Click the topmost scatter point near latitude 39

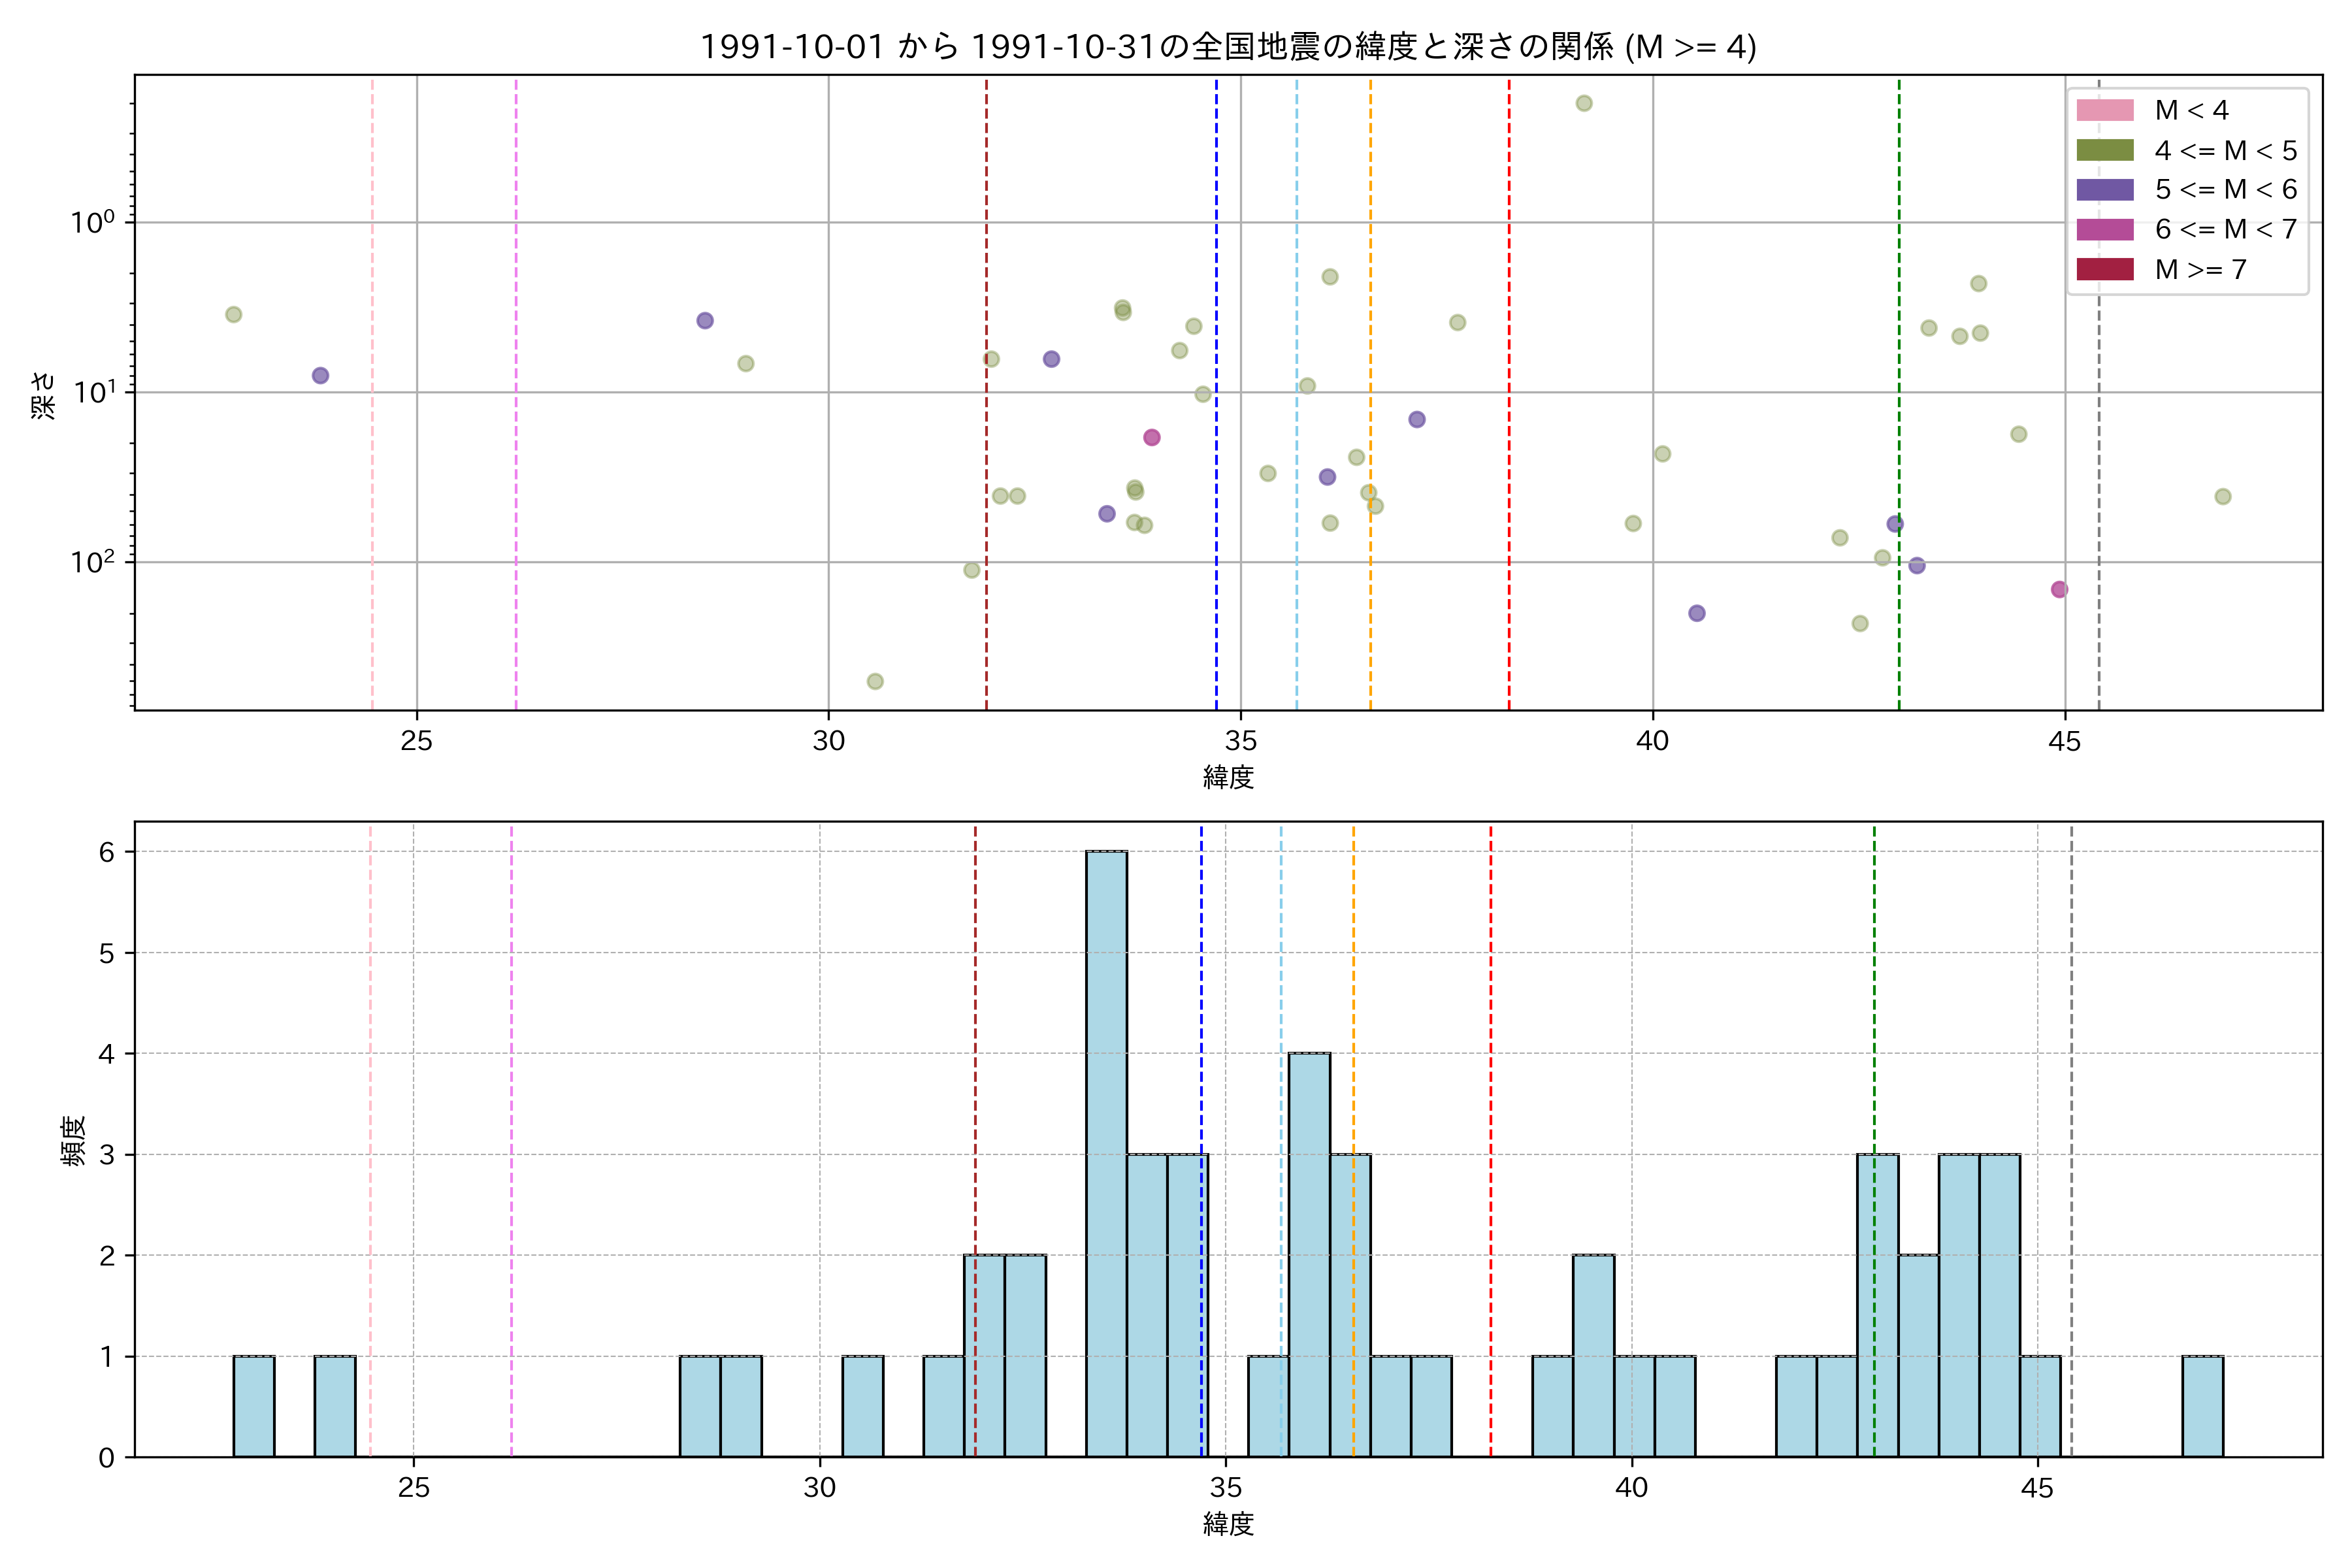(x=1584, y=103)
